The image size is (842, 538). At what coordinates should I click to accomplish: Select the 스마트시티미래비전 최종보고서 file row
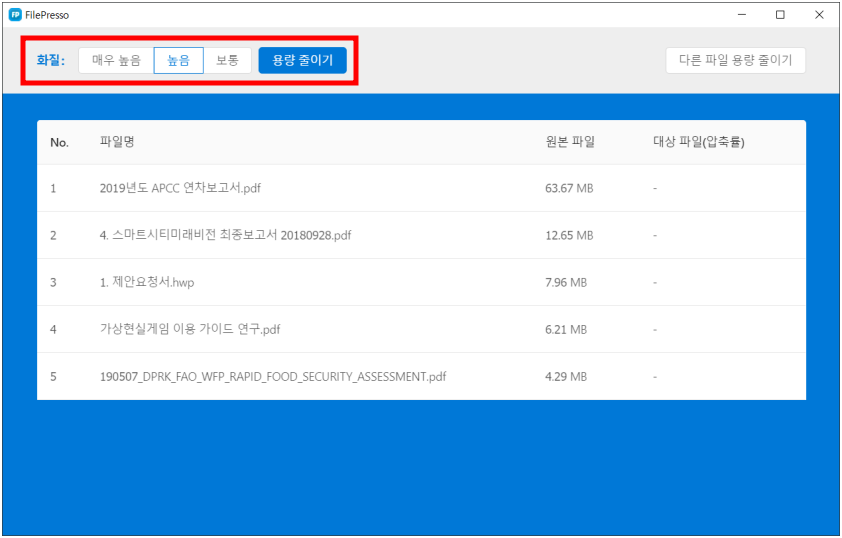pos(225,235)
